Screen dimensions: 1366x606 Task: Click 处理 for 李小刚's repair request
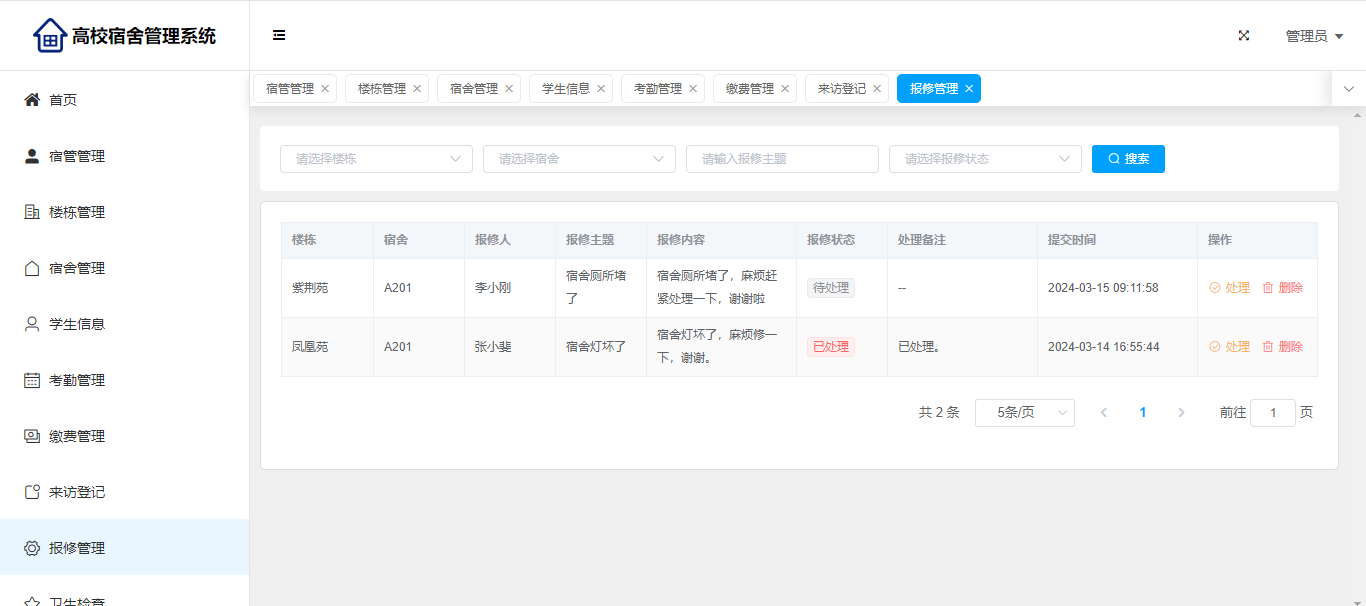(x=1230, y=288)
